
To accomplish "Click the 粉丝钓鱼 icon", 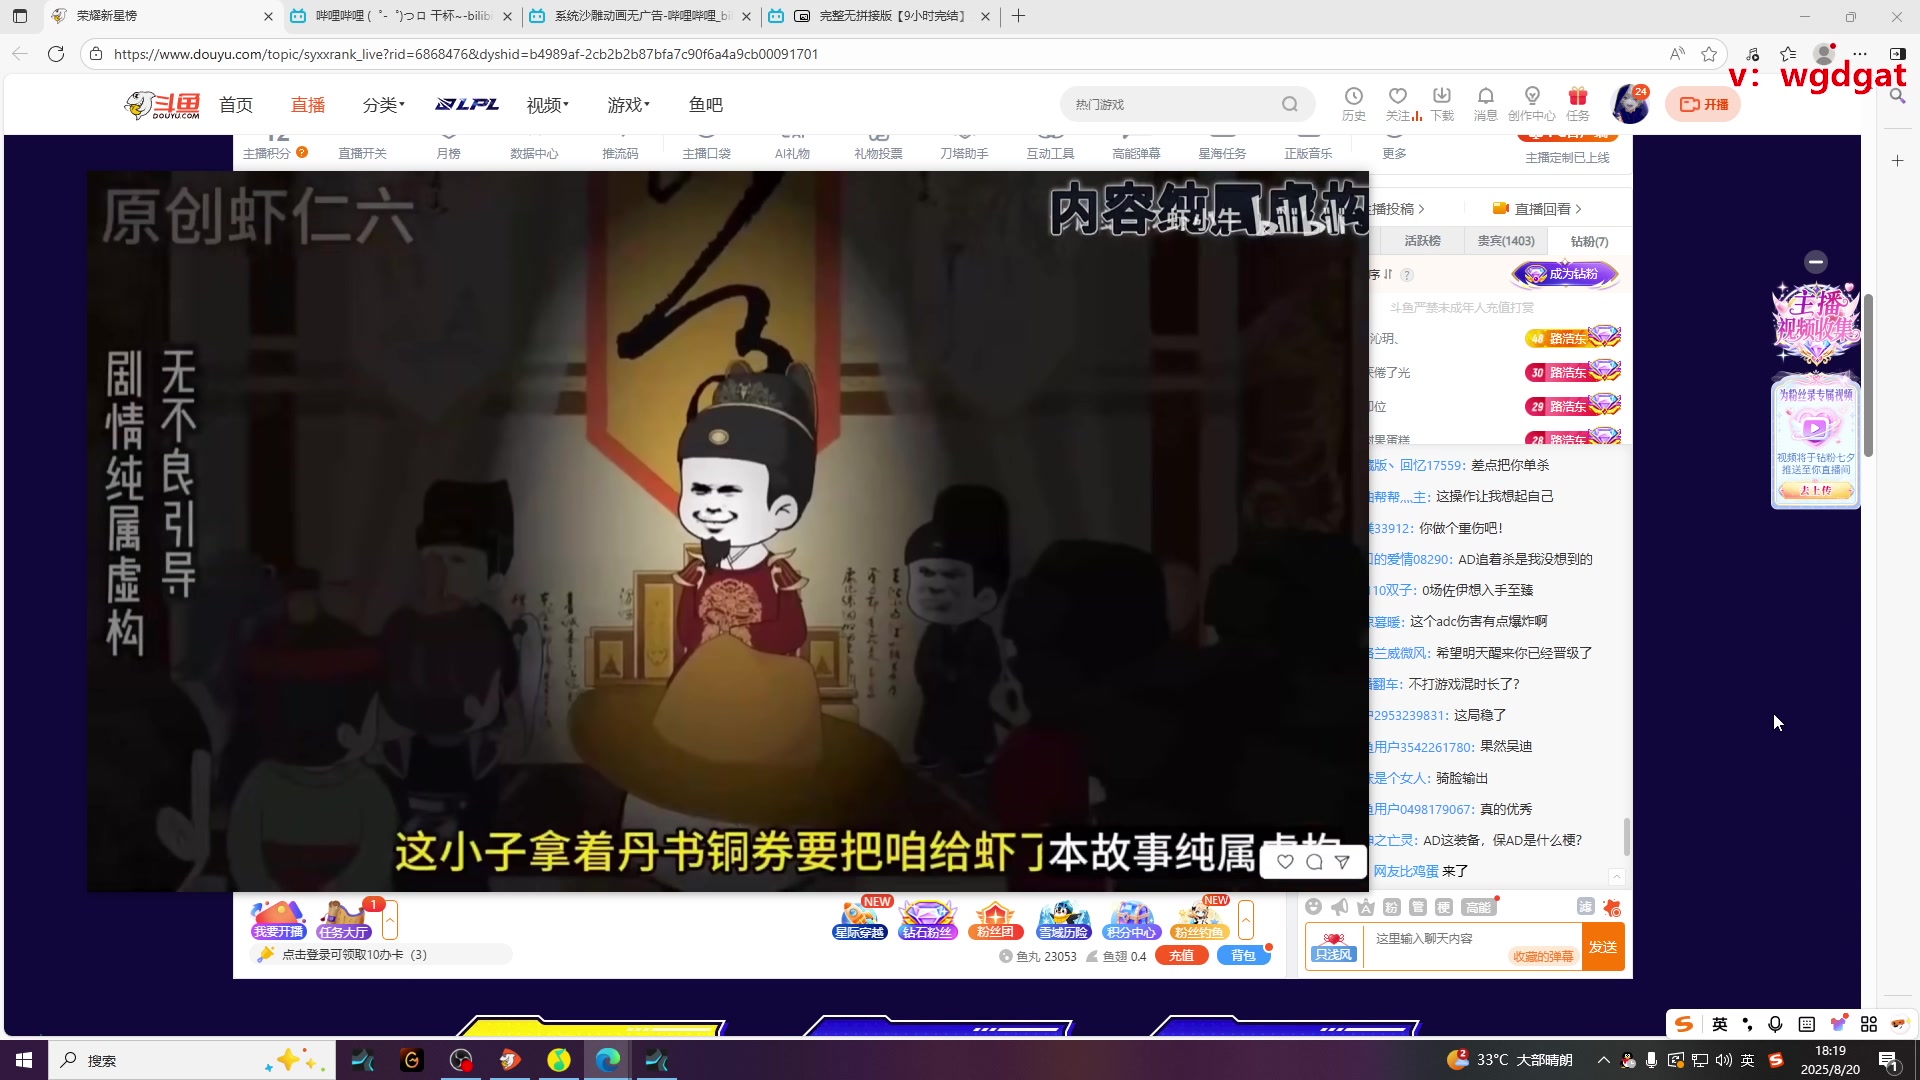I will coord(1199,919).
